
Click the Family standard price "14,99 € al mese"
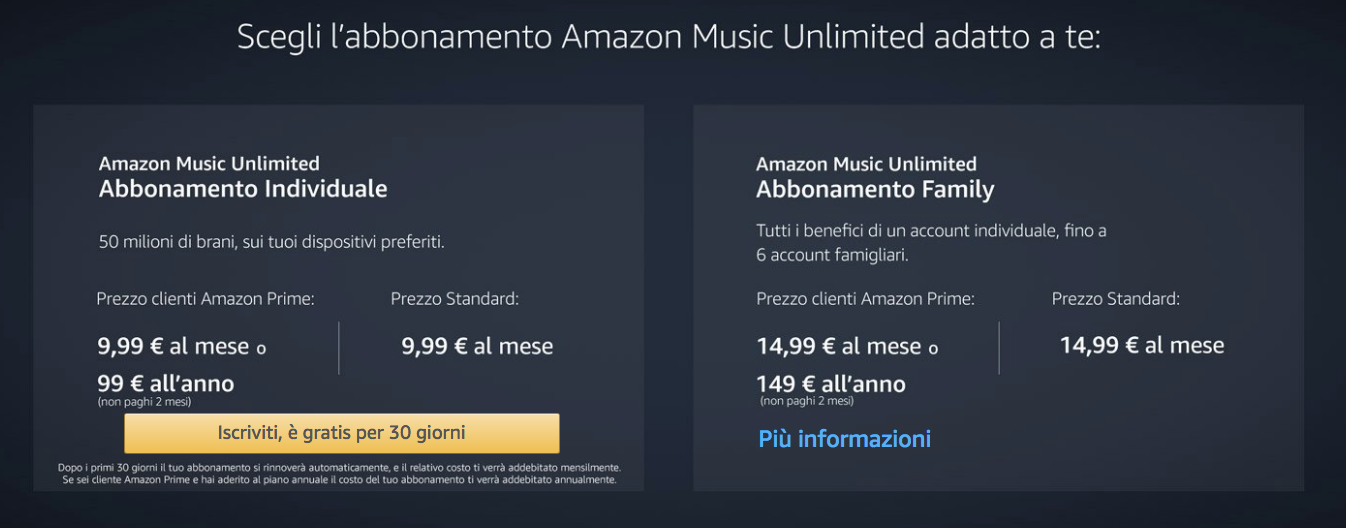[1142, 346]
